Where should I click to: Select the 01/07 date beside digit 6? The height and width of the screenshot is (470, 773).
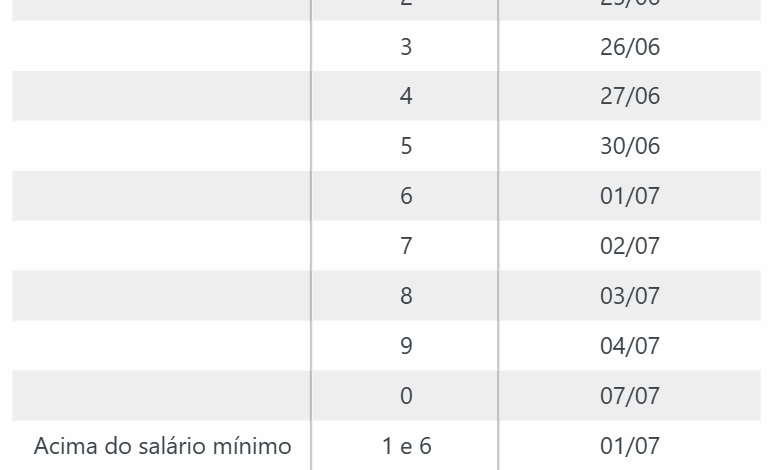click(x=630, y=196)
